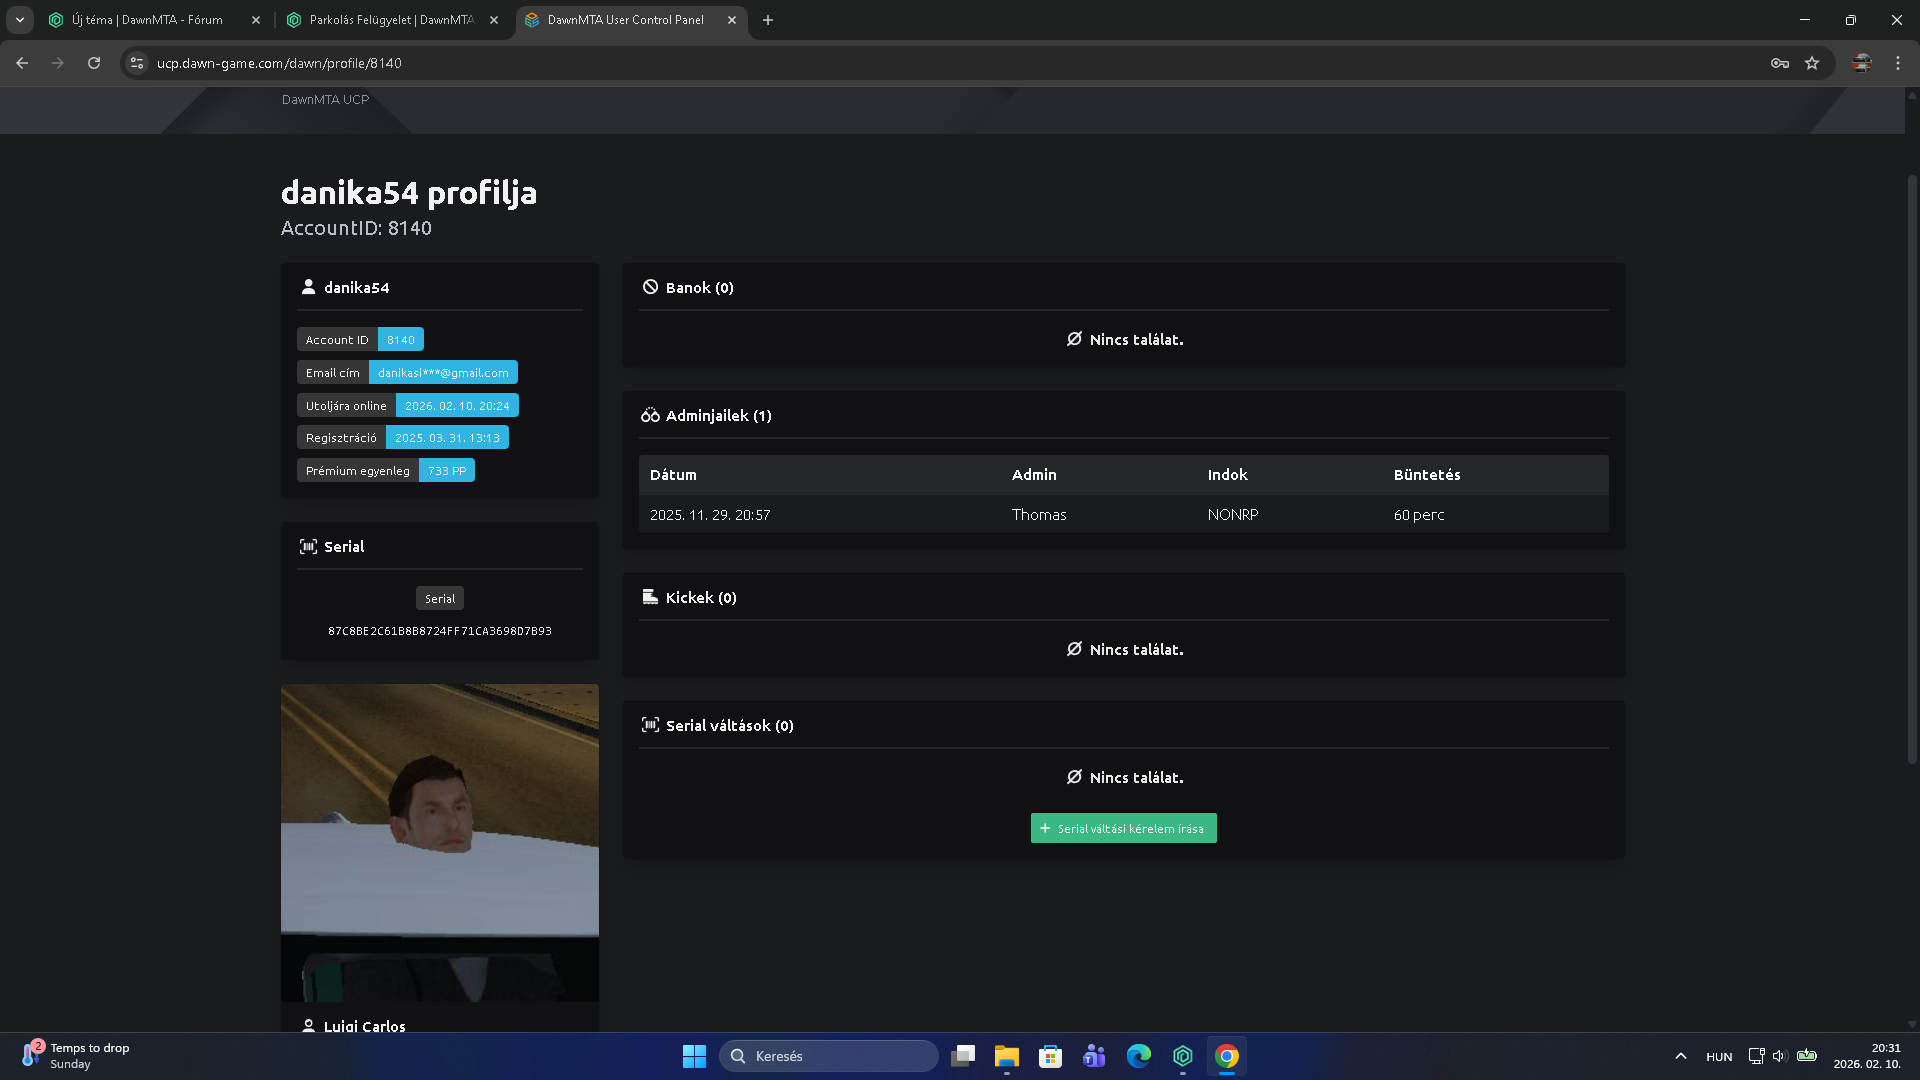This screenshot has width=1920, height=1080.
Task: Go back to the previous page
Action: click(x=22, y=63)
